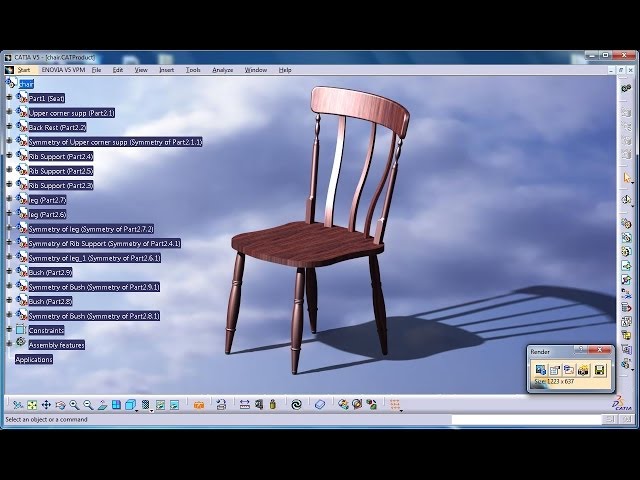Image resolution: width=640 pixels, height=480 pixels.
Task: Click the Fit All In icon
Action: pyautogui.click(x=32, y=405)
